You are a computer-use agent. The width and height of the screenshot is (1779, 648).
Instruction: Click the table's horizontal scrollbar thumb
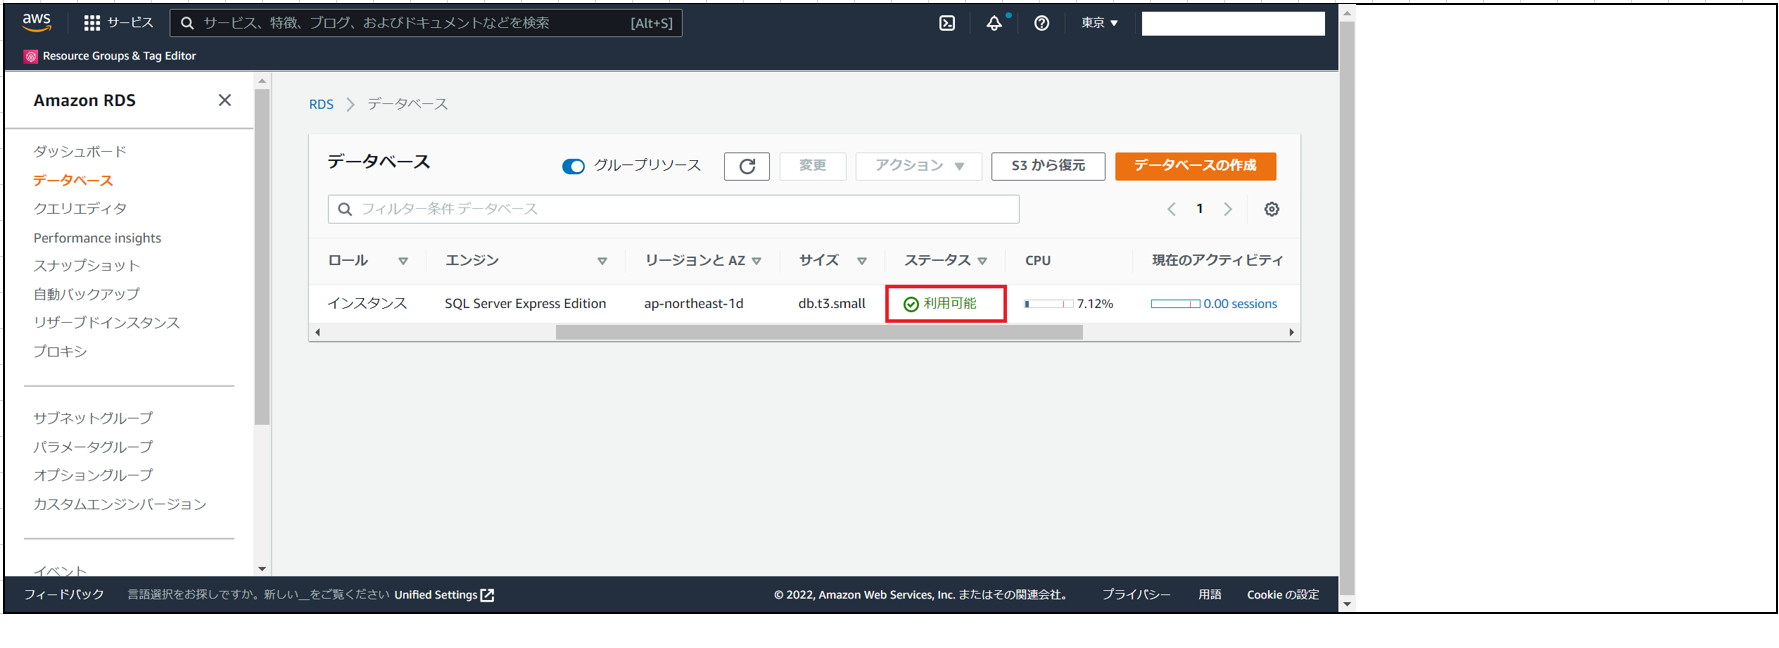(x=819, y=332)
